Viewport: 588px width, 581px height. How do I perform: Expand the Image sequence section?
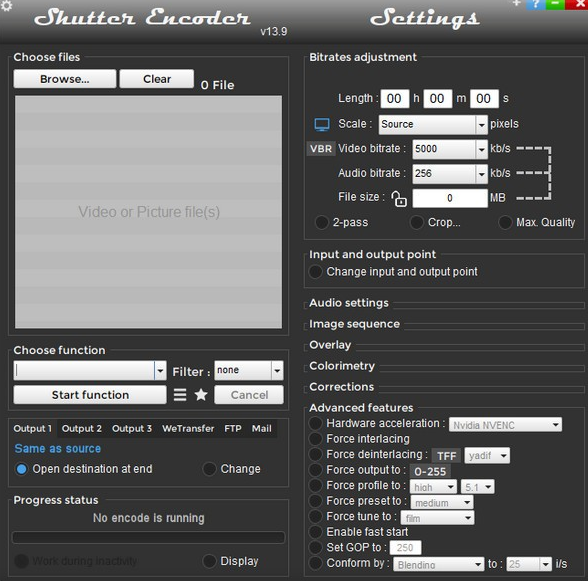tap(354, 324)
